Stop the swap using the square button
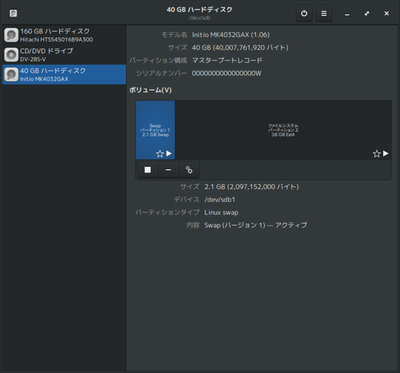Screen dimensions: 400x373 (x=148, y=170)
